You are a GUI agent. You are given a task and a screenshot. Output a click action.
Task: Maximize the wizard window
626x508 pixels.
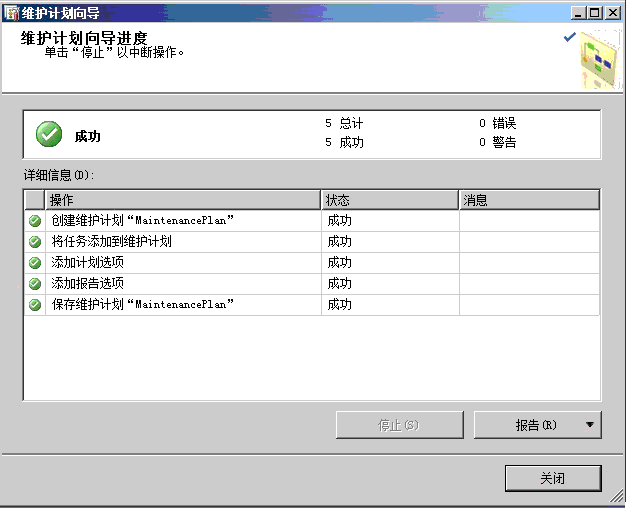point(596,12)
